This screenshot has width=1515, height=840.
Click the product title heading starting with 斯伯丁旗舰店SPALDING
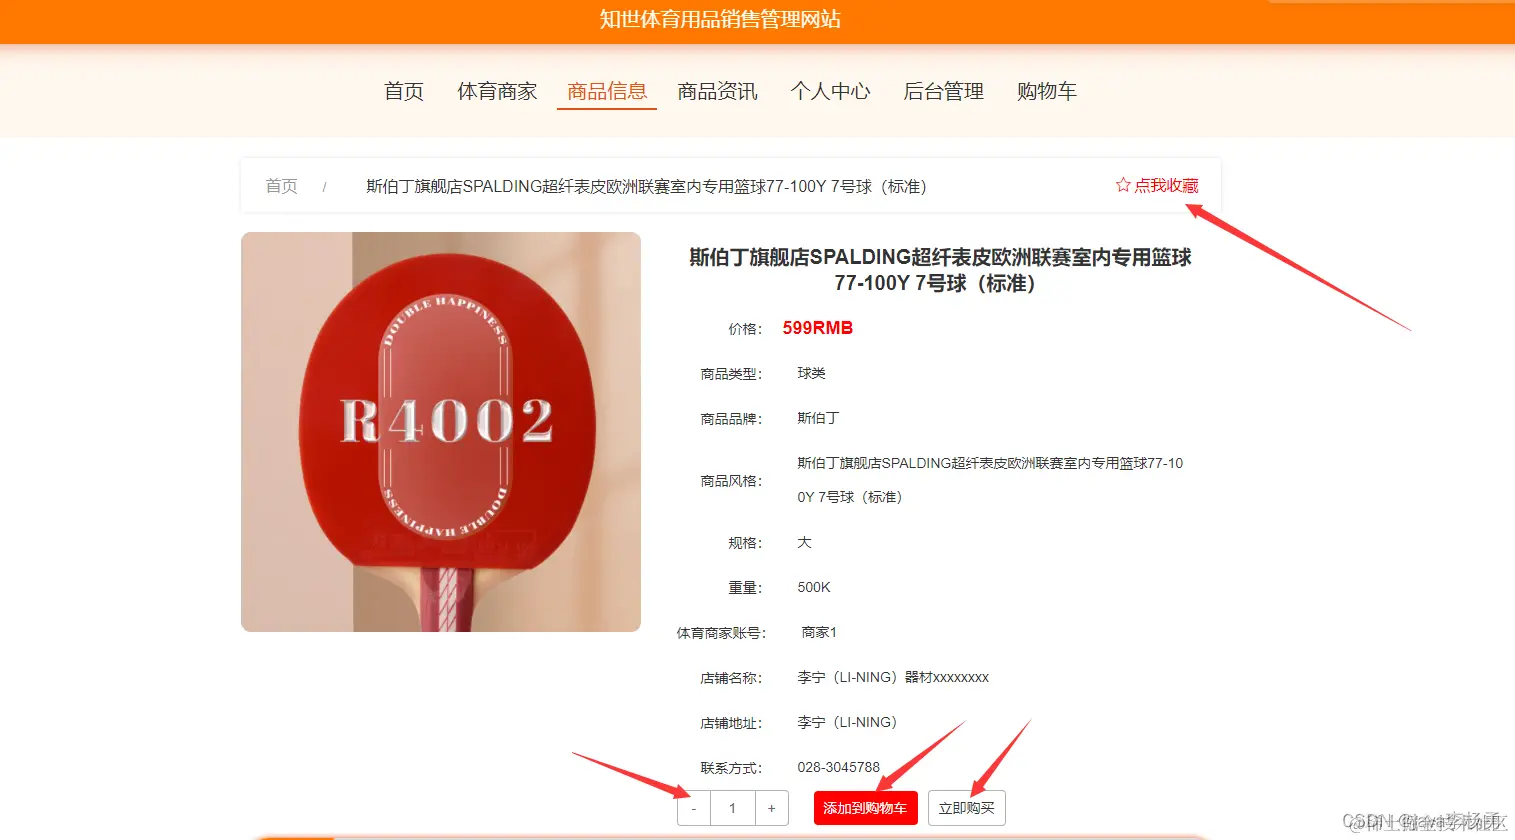[x=940, y=270]
